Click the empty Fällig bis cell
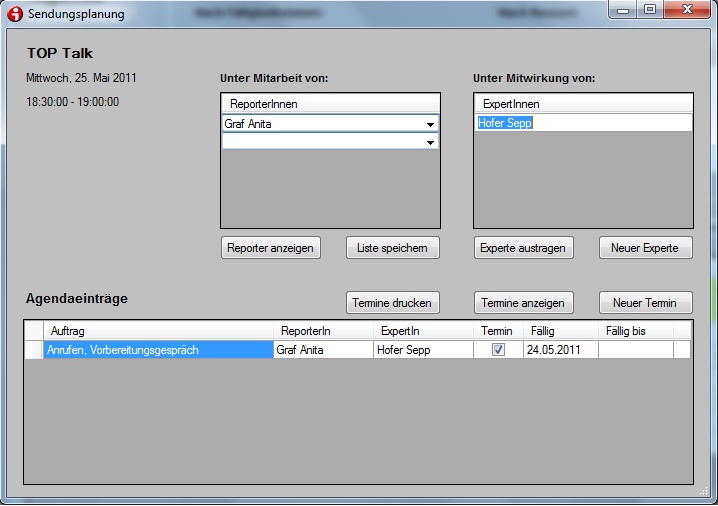The width and height of the screenshot is (718, 506). (x=635, y=350)
